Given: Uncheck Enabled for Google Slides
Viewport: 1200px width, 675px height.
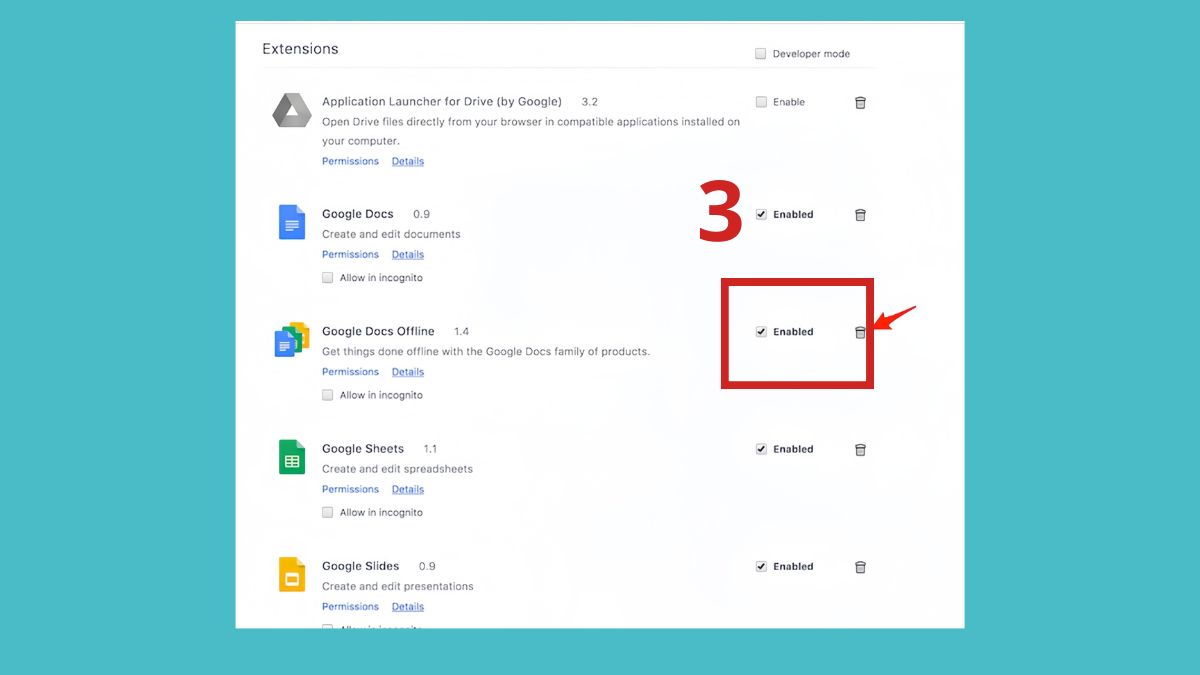Looking at the screenshot, I should pos(761,566).
